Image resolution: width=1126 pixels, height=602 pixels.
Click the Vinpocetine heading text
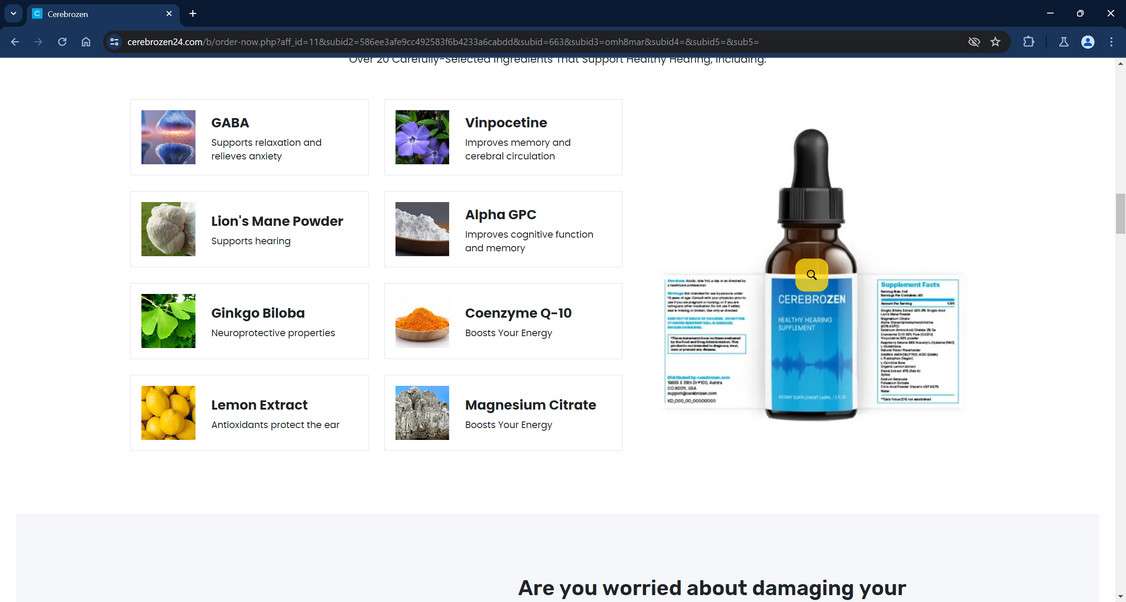click(x=506, y=123)
